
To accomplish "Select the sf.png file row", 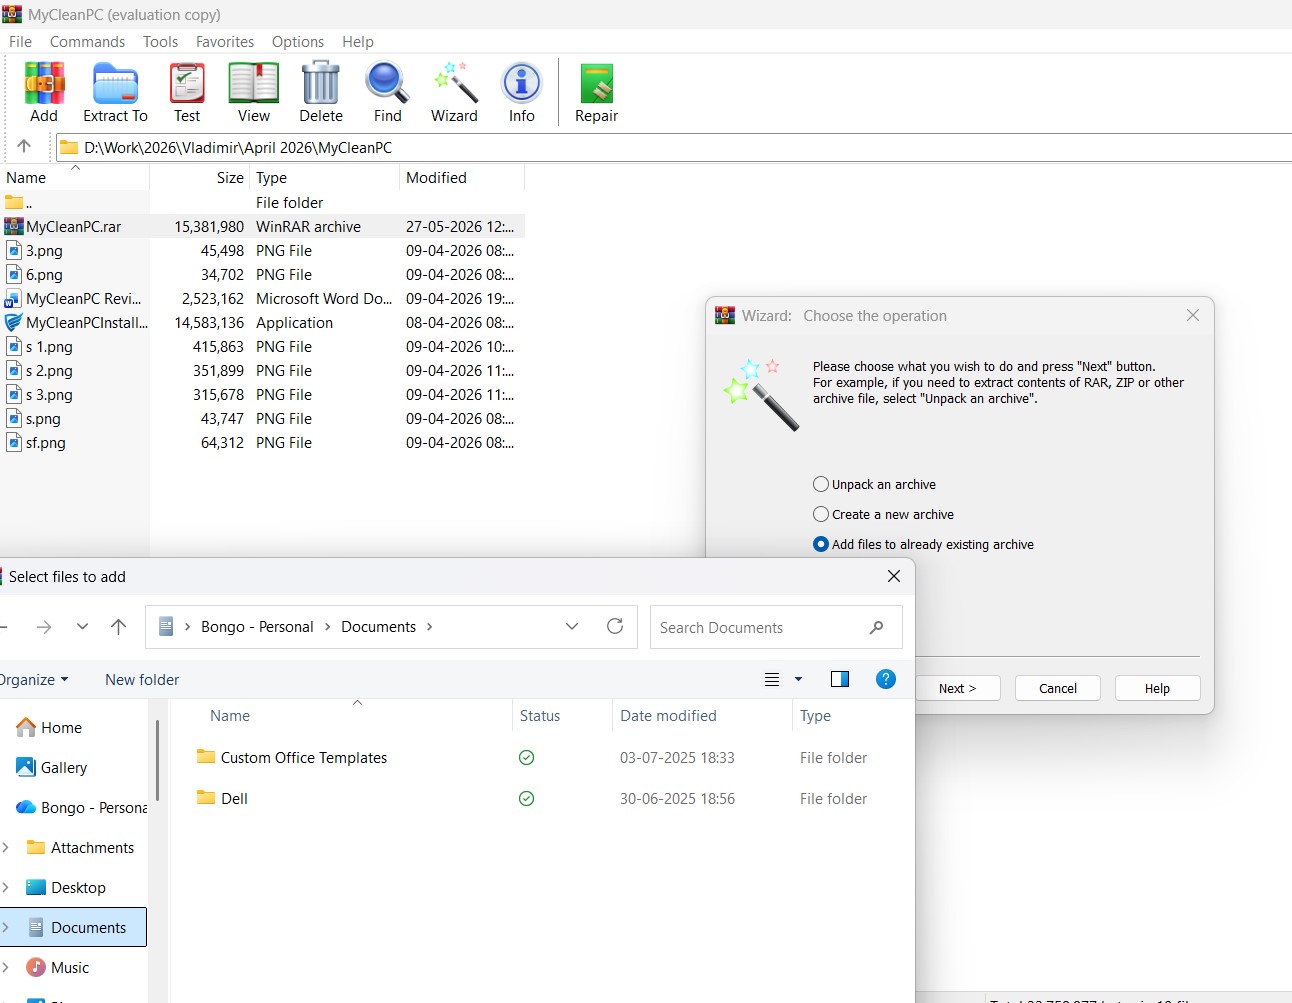I will [x=262, y=442].
